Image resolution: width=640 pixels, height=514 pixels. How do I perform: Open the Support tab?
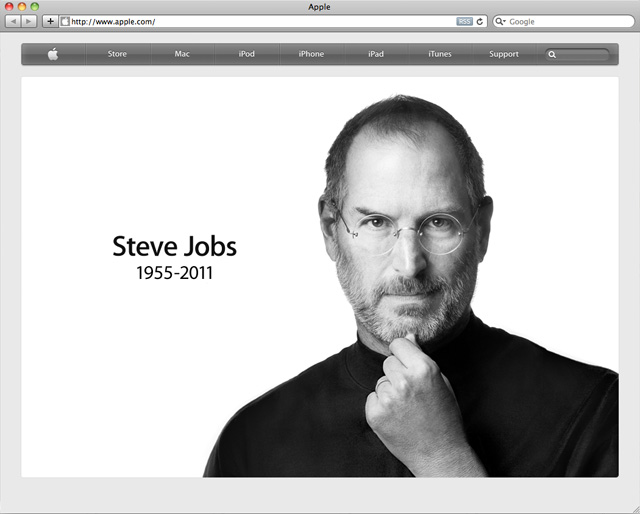tap(504, 54)
